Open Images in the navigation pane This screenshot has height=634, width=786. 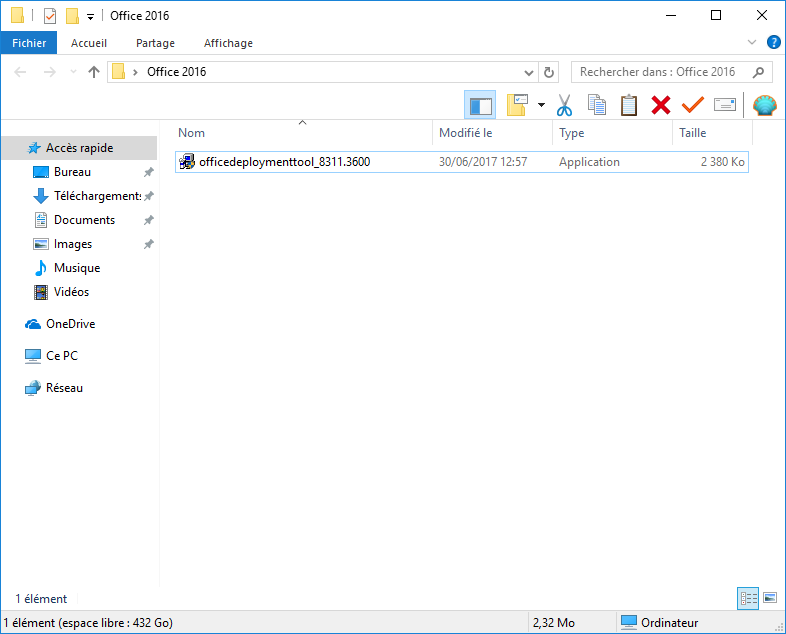coord(73,244)
